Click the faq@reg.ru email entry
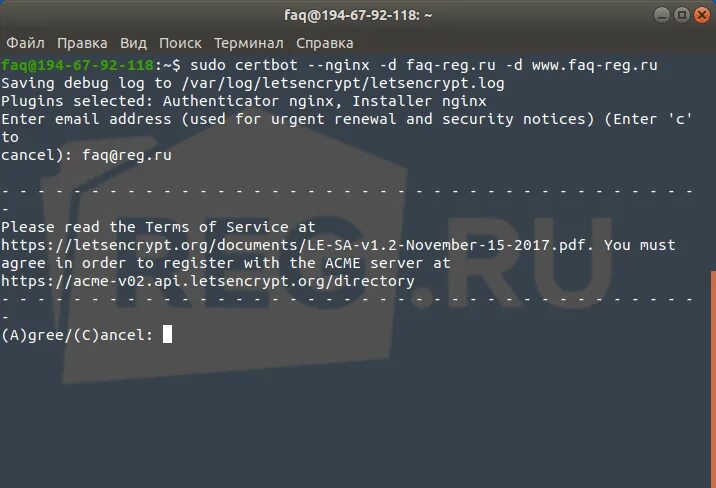Screen dimensions: 716x488 point(127,155)
